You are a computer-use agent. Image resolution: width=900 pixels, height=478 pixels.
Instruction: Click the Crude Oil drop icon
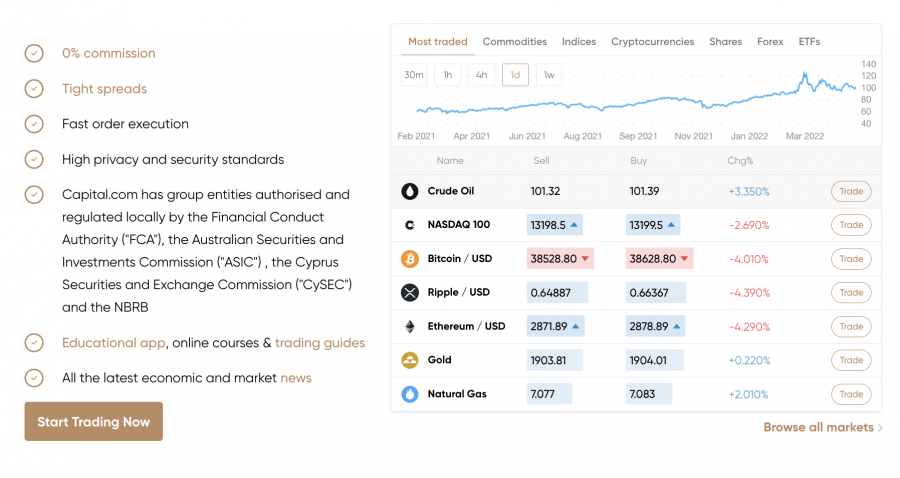pyautogui.click(x=409, y=191)
